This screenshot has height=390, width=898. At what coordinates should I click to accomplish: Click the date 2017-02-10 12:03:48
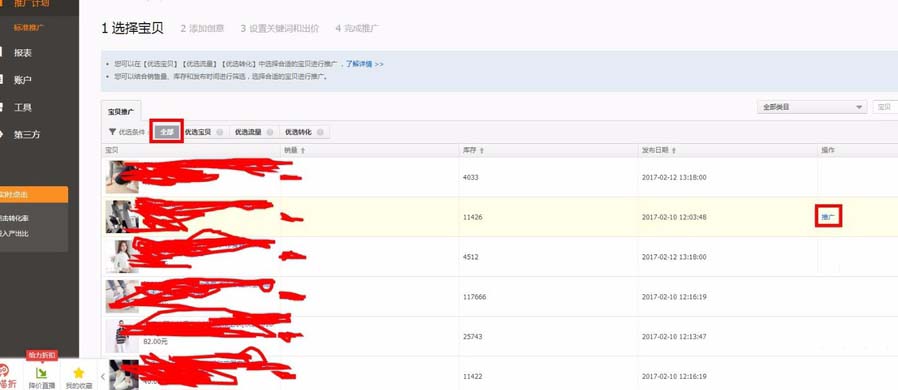[x=674, y=218]
